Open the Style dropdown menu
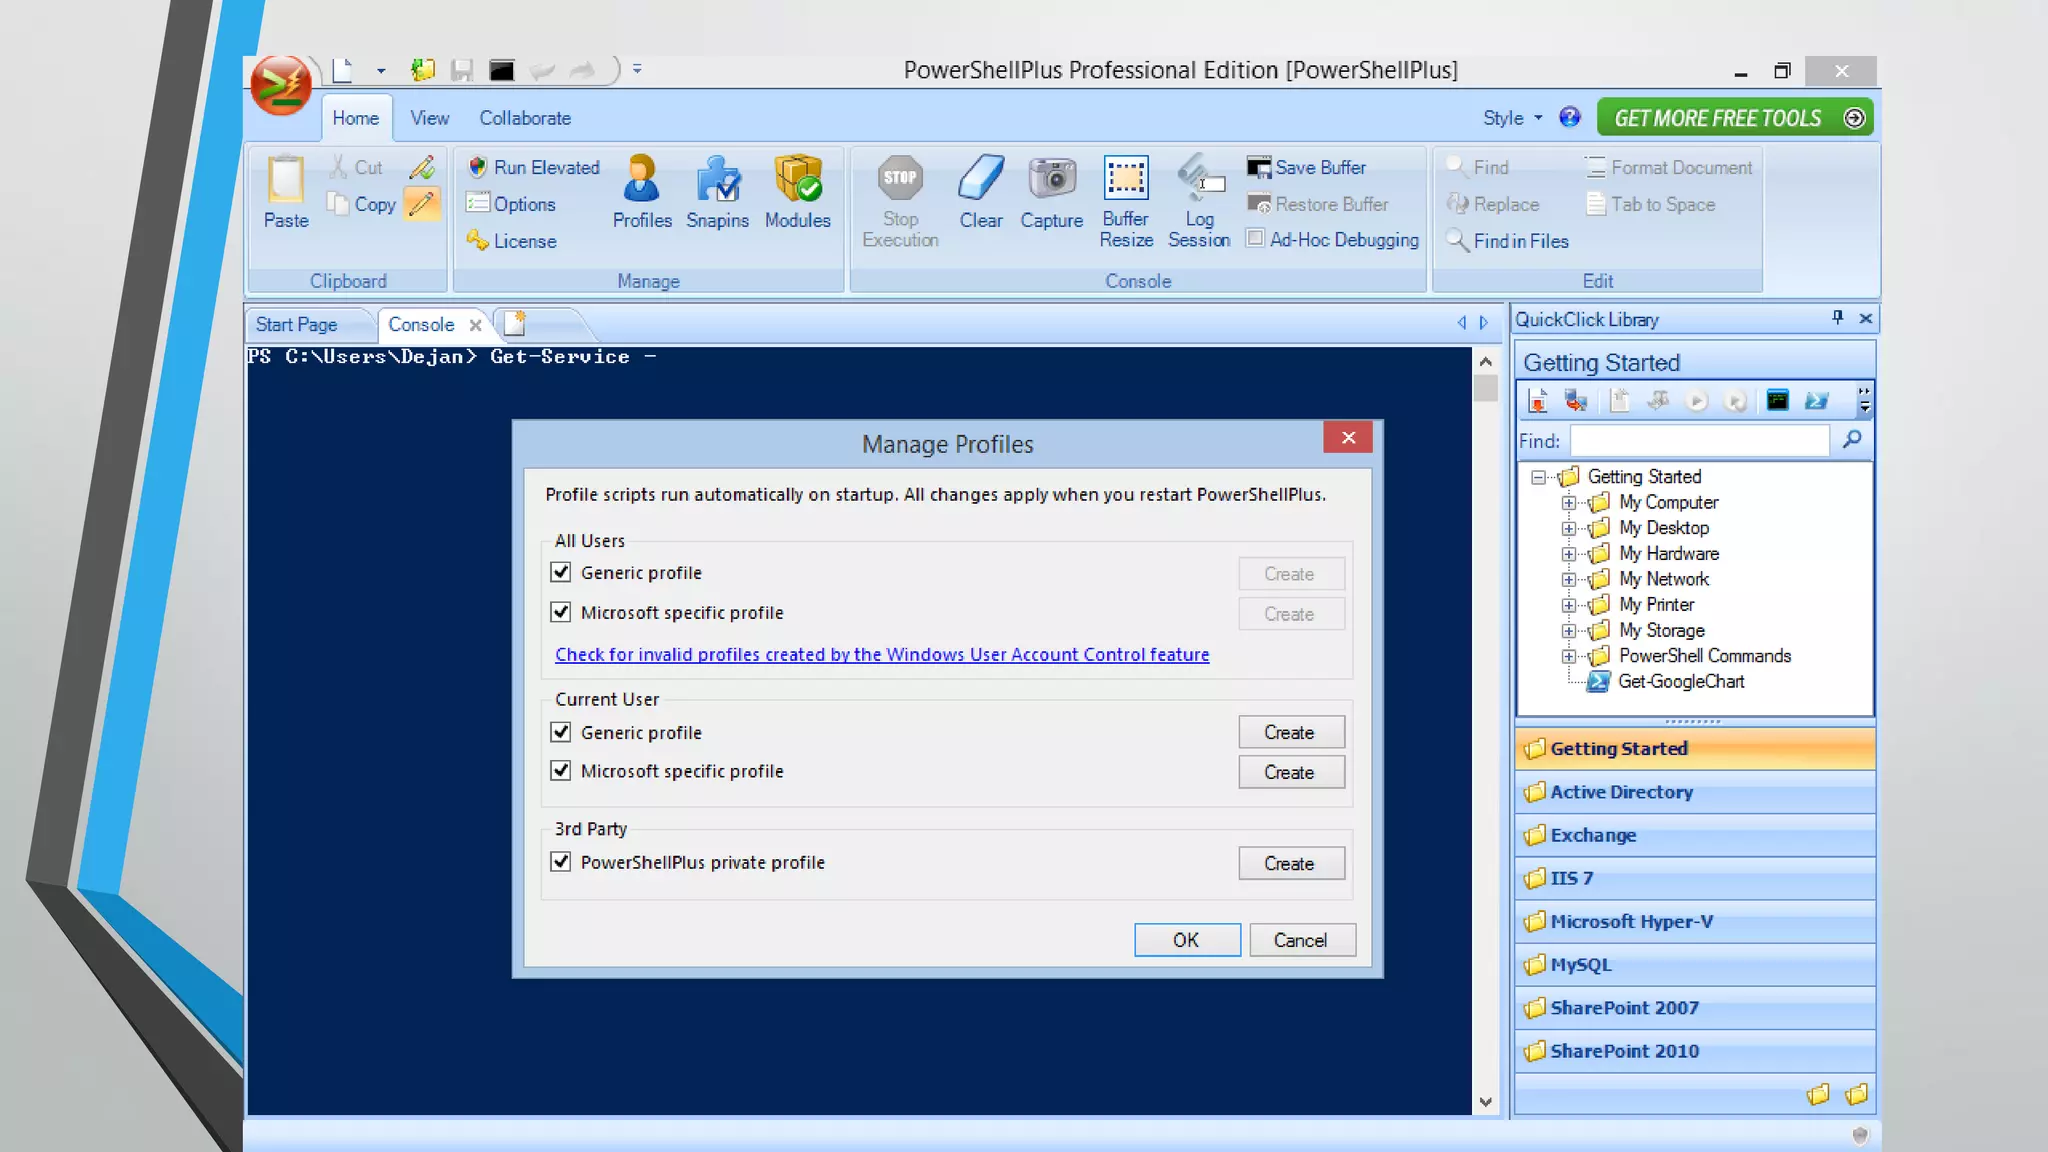 1512,118
